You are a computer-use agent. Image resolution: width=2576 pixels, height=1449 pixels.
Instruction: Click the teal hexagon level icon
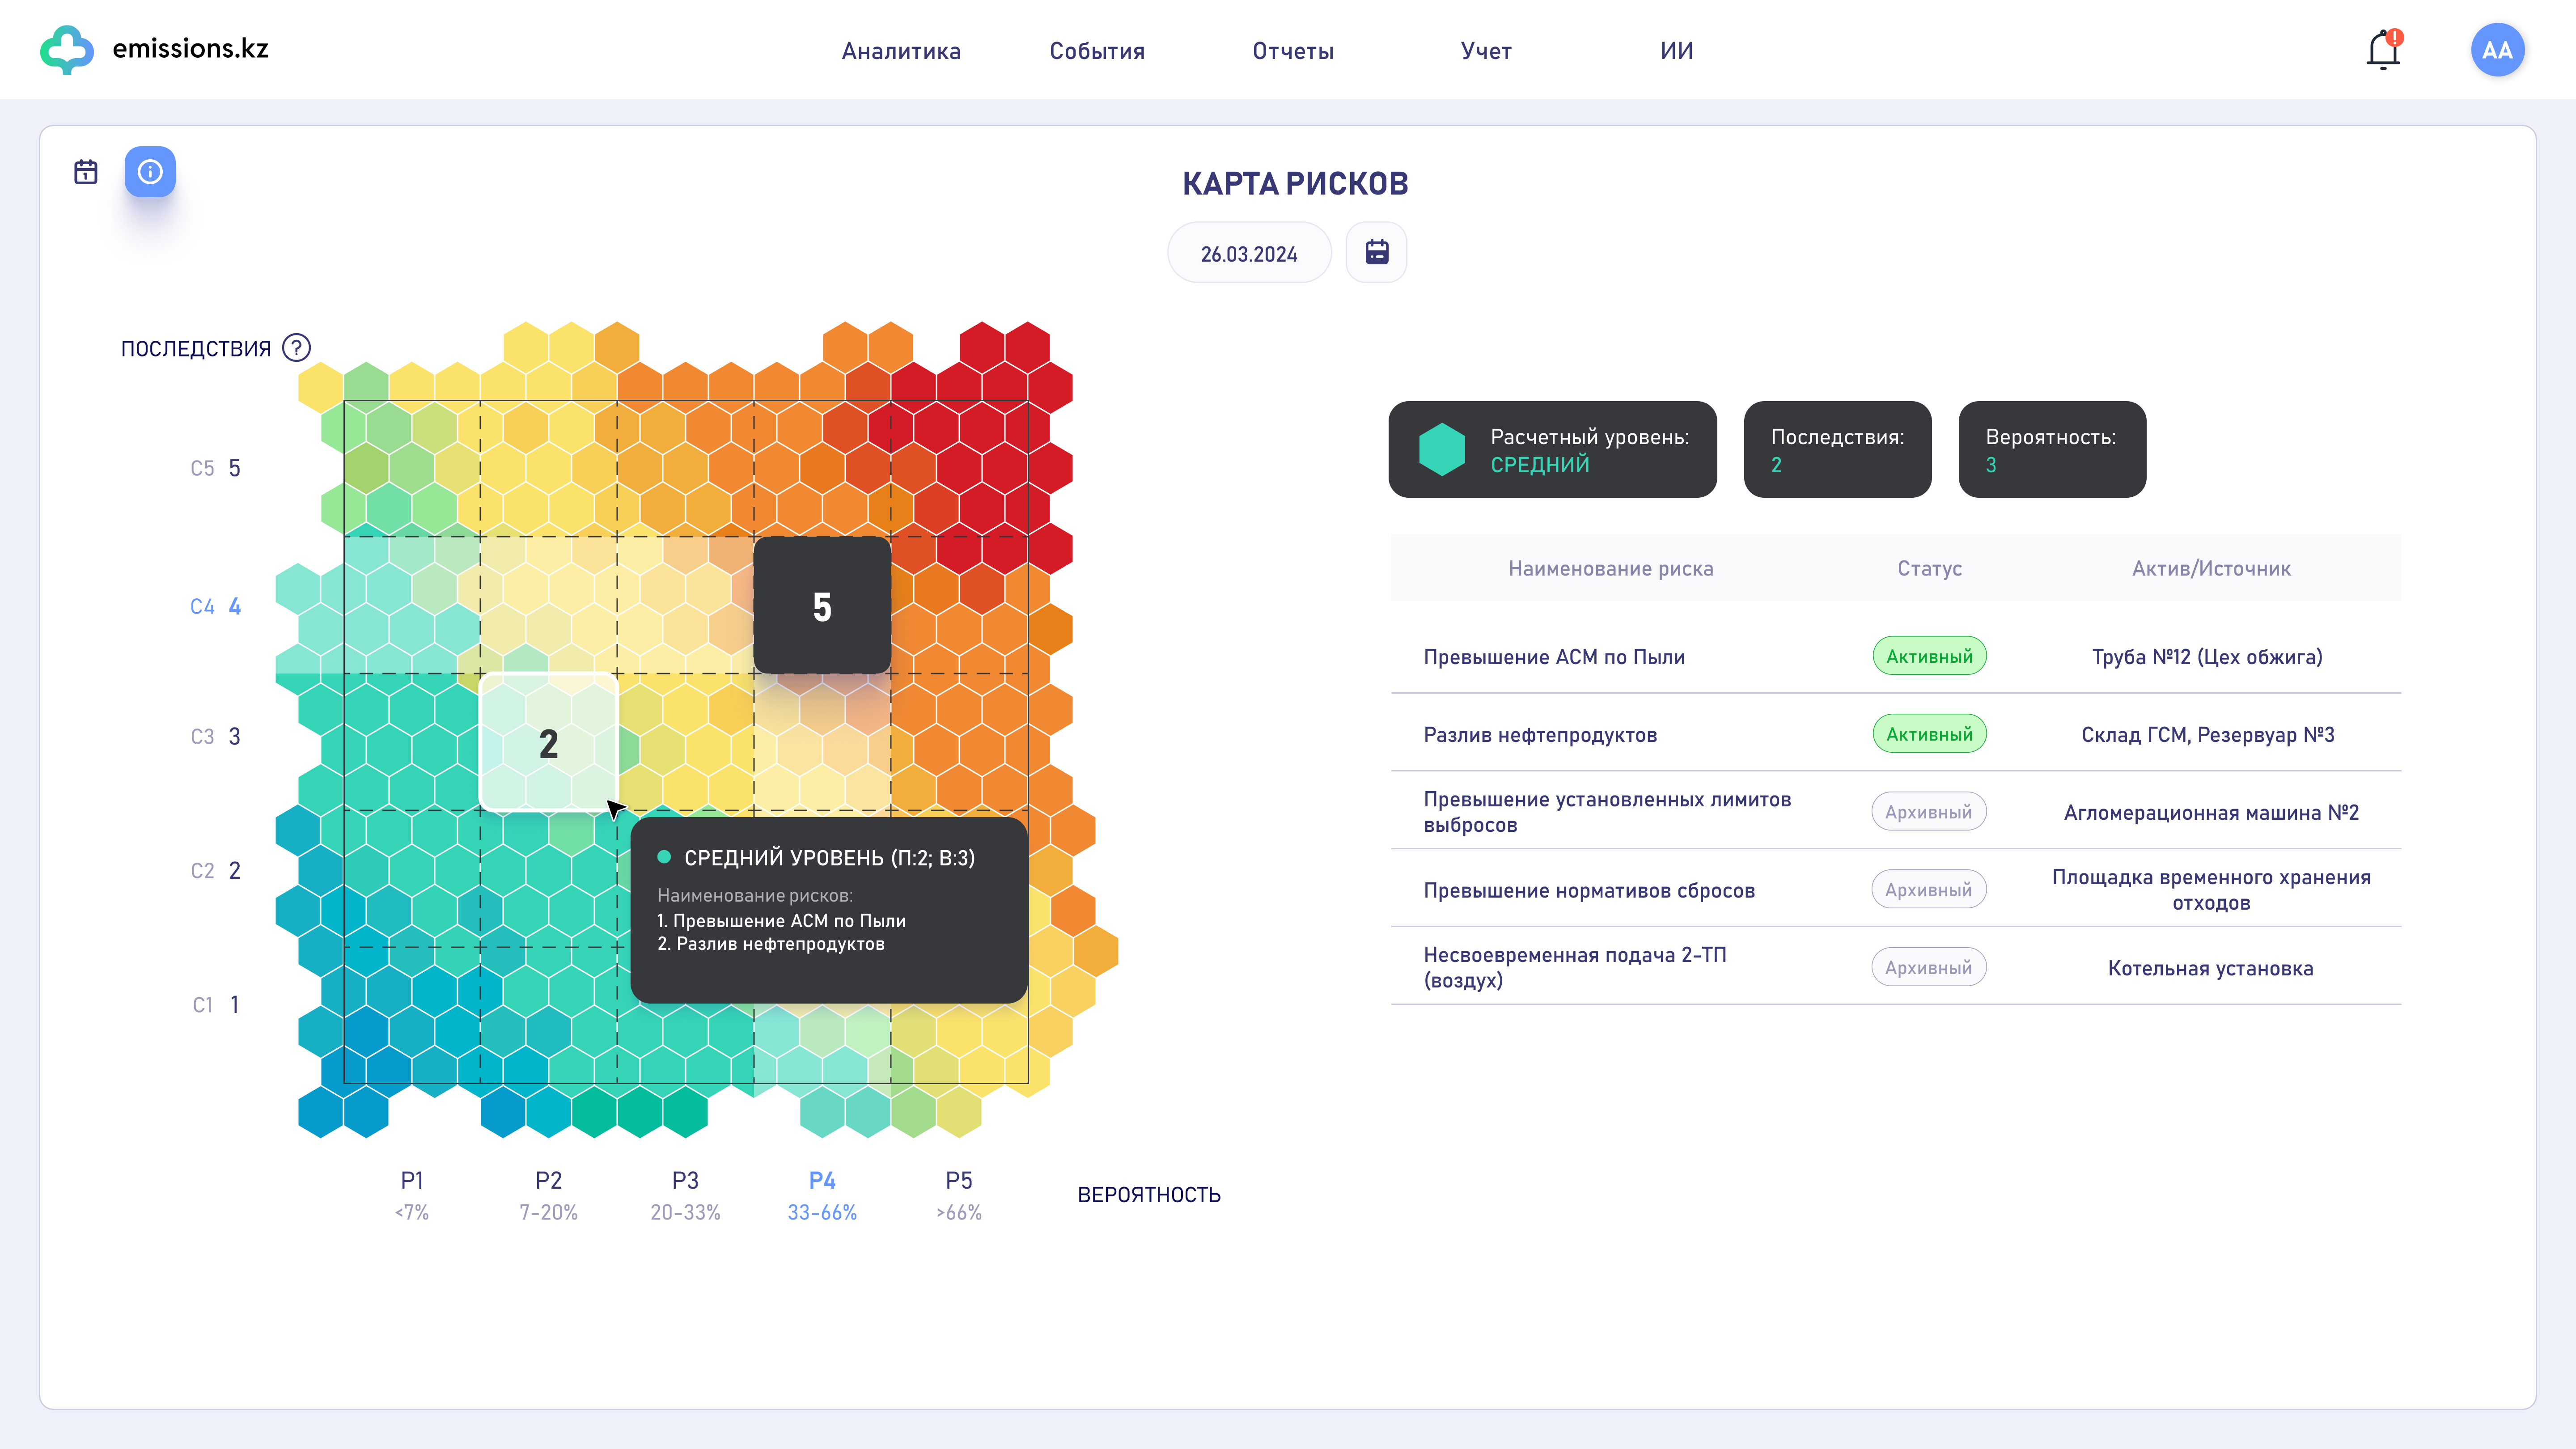[x=1441, y=450]
